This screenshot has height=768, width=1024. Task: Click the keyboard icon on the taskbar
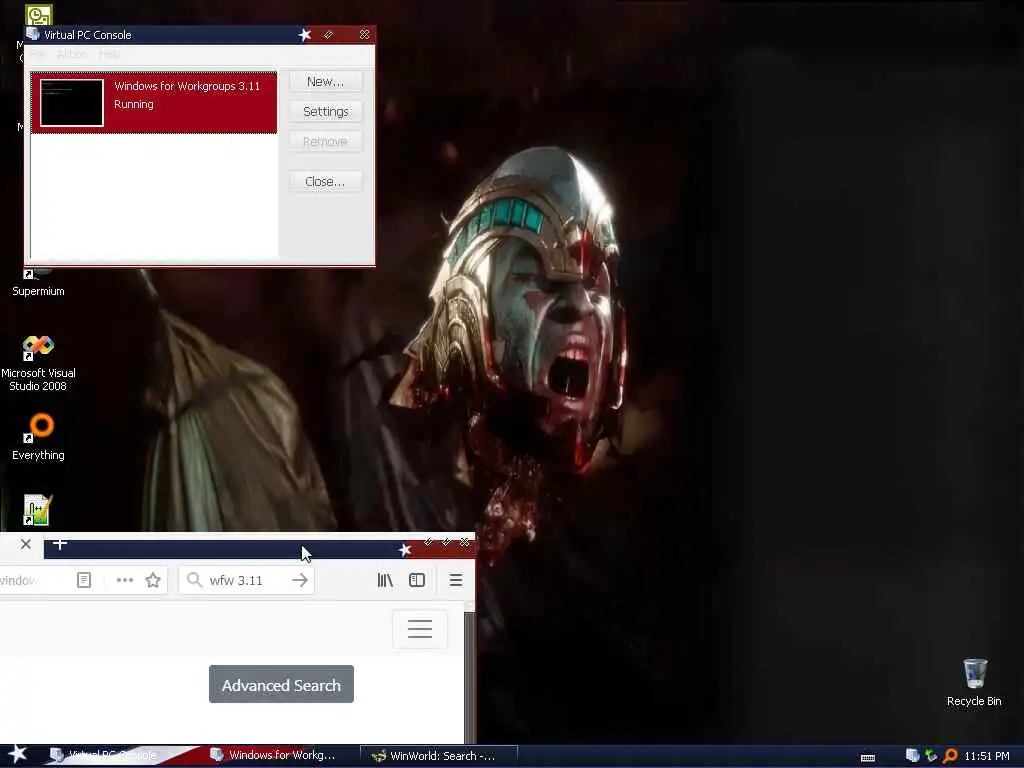(868, 758)
